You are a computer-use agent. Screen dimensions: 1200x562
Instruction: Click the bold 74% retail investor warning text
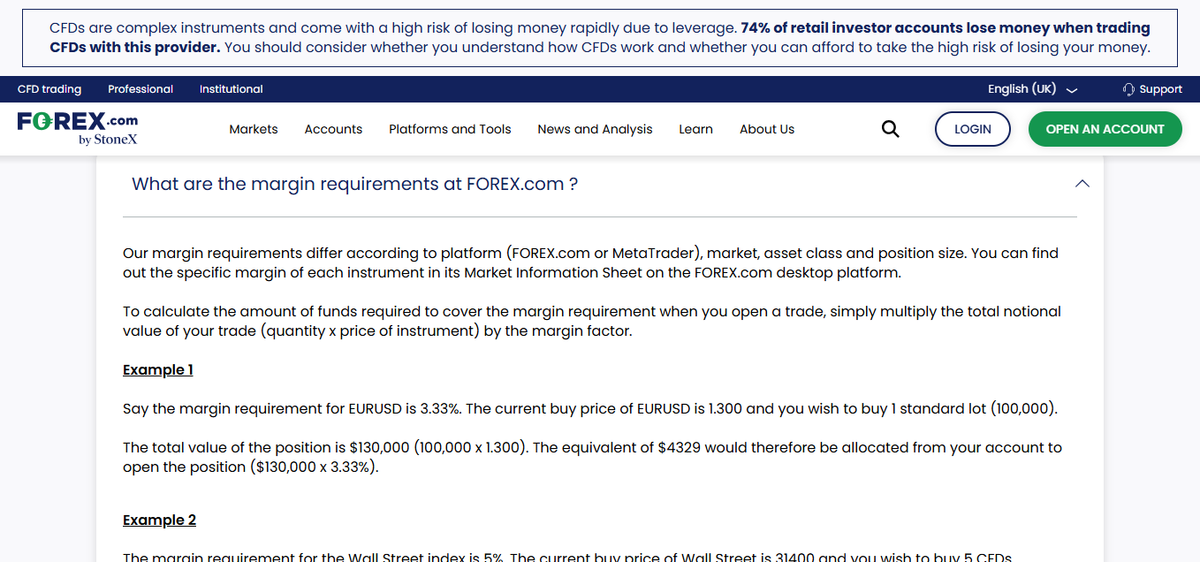600,37
